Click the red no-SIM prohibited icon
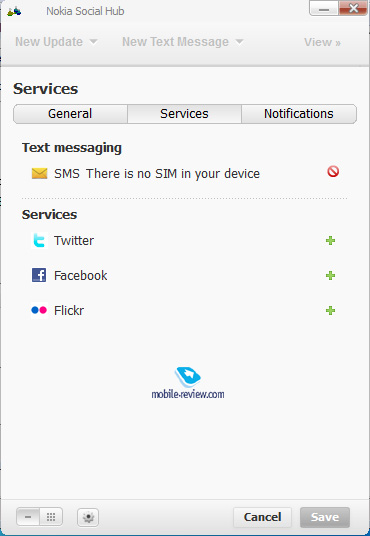Screen dimensions: 370x536 coord(333,171)
